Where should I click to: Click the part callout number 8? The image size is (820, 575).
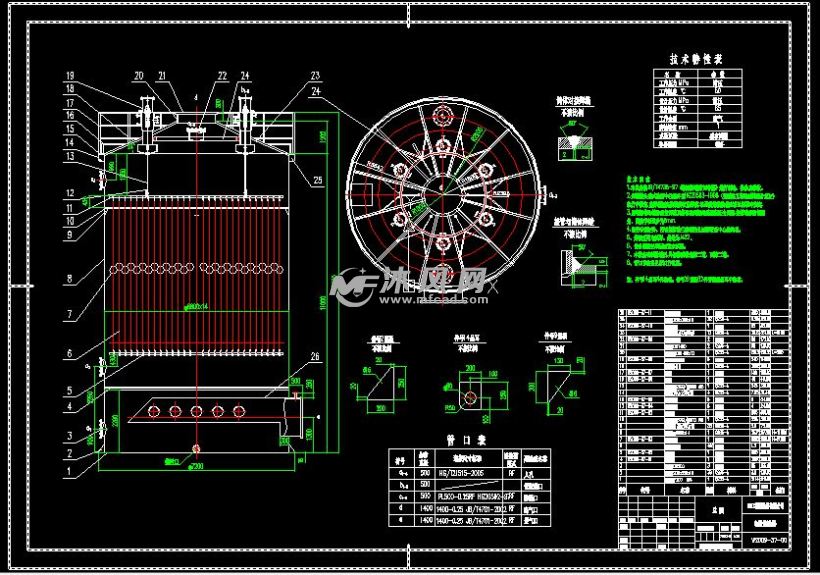(x=70, y=278)
